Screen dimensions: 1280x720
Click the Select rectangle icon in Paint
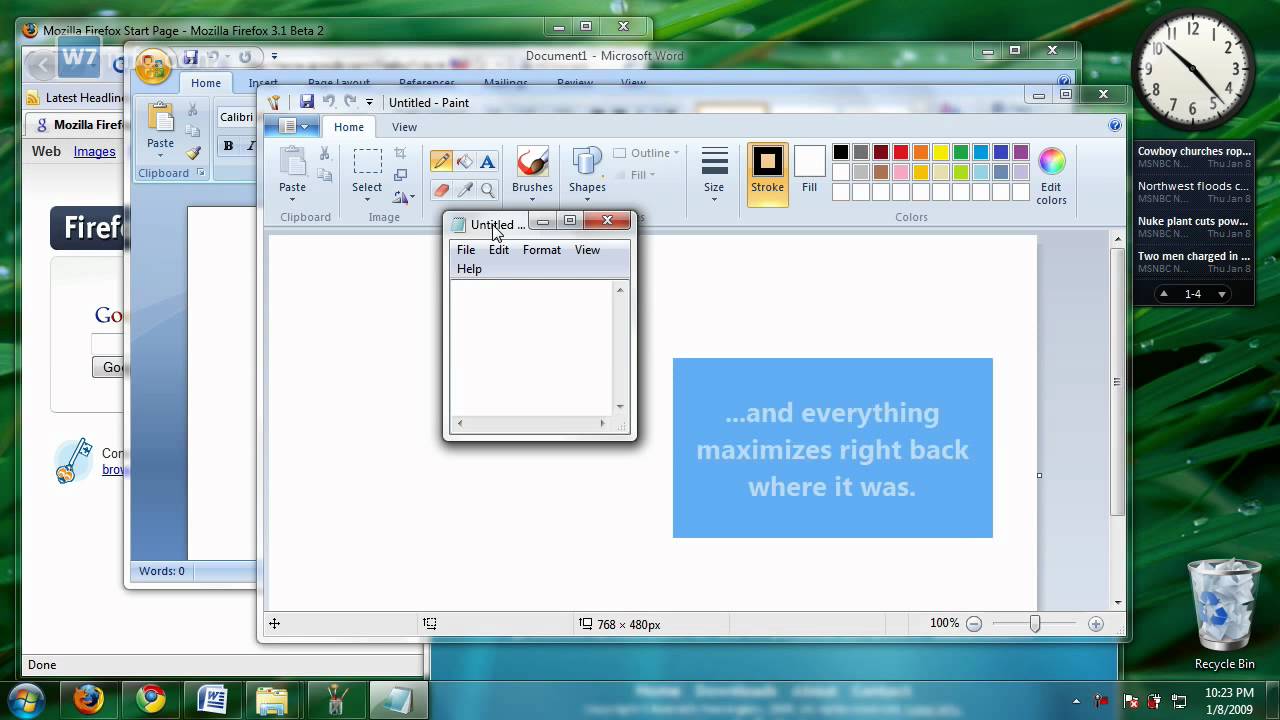367,162
